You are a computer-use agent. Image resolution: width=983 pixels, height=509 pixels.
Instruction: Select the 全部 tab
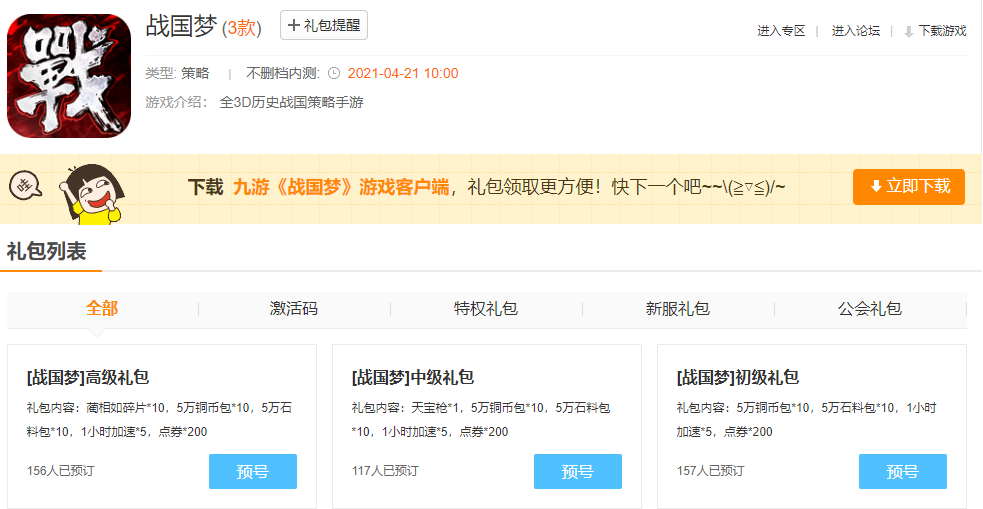coord(102,308)
